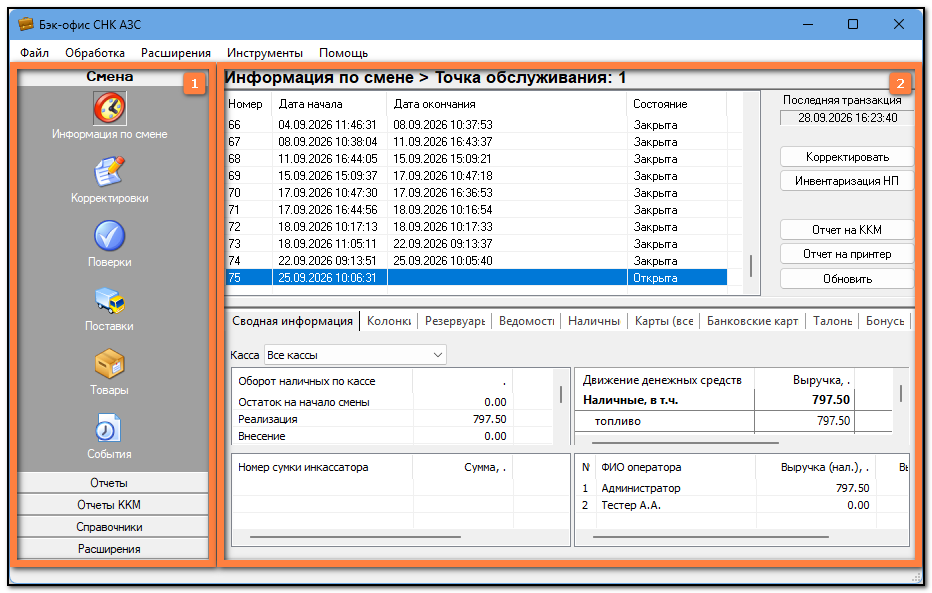
Task: Open the Расширения menu in the menu bar
Action: [176, 53]
